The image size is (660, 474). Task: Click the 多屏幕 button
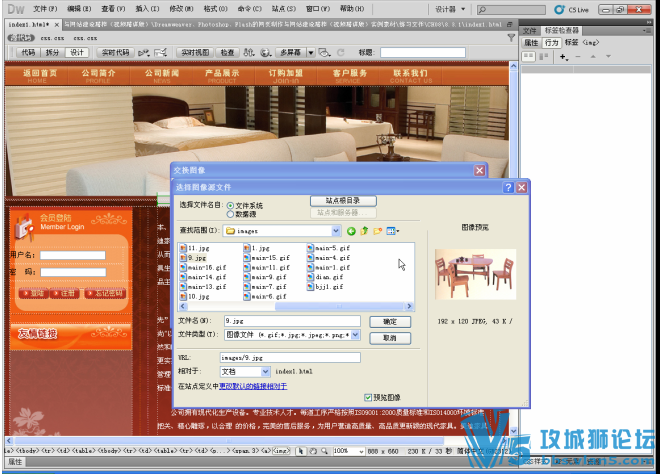tap(290, 53)
